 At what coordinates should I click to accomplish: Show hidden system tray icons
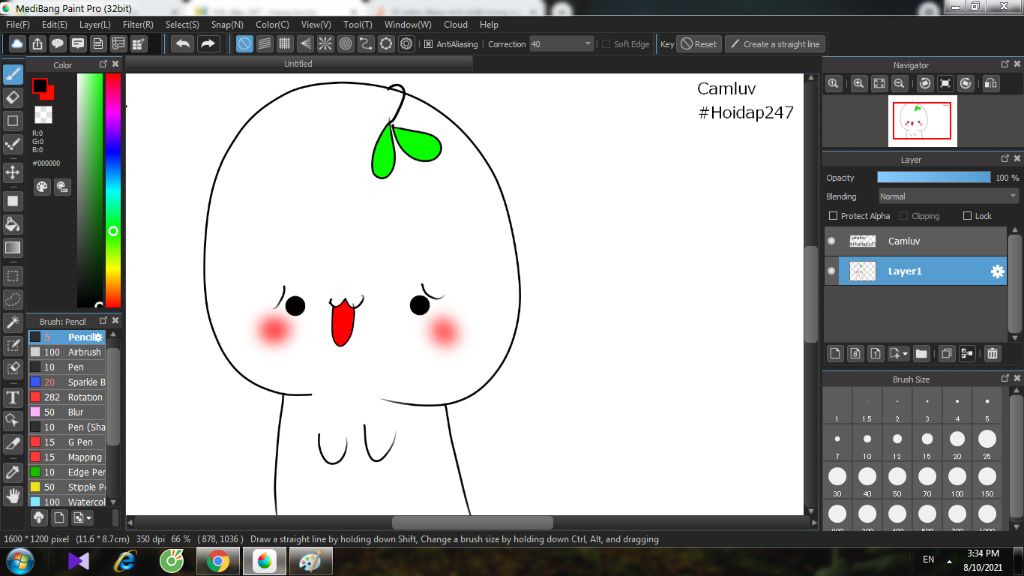click(x=949, y=561)
